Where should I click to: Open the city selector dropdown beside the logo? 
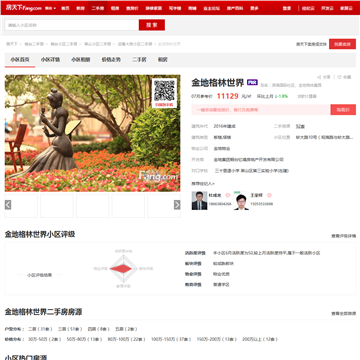[51, 8]
